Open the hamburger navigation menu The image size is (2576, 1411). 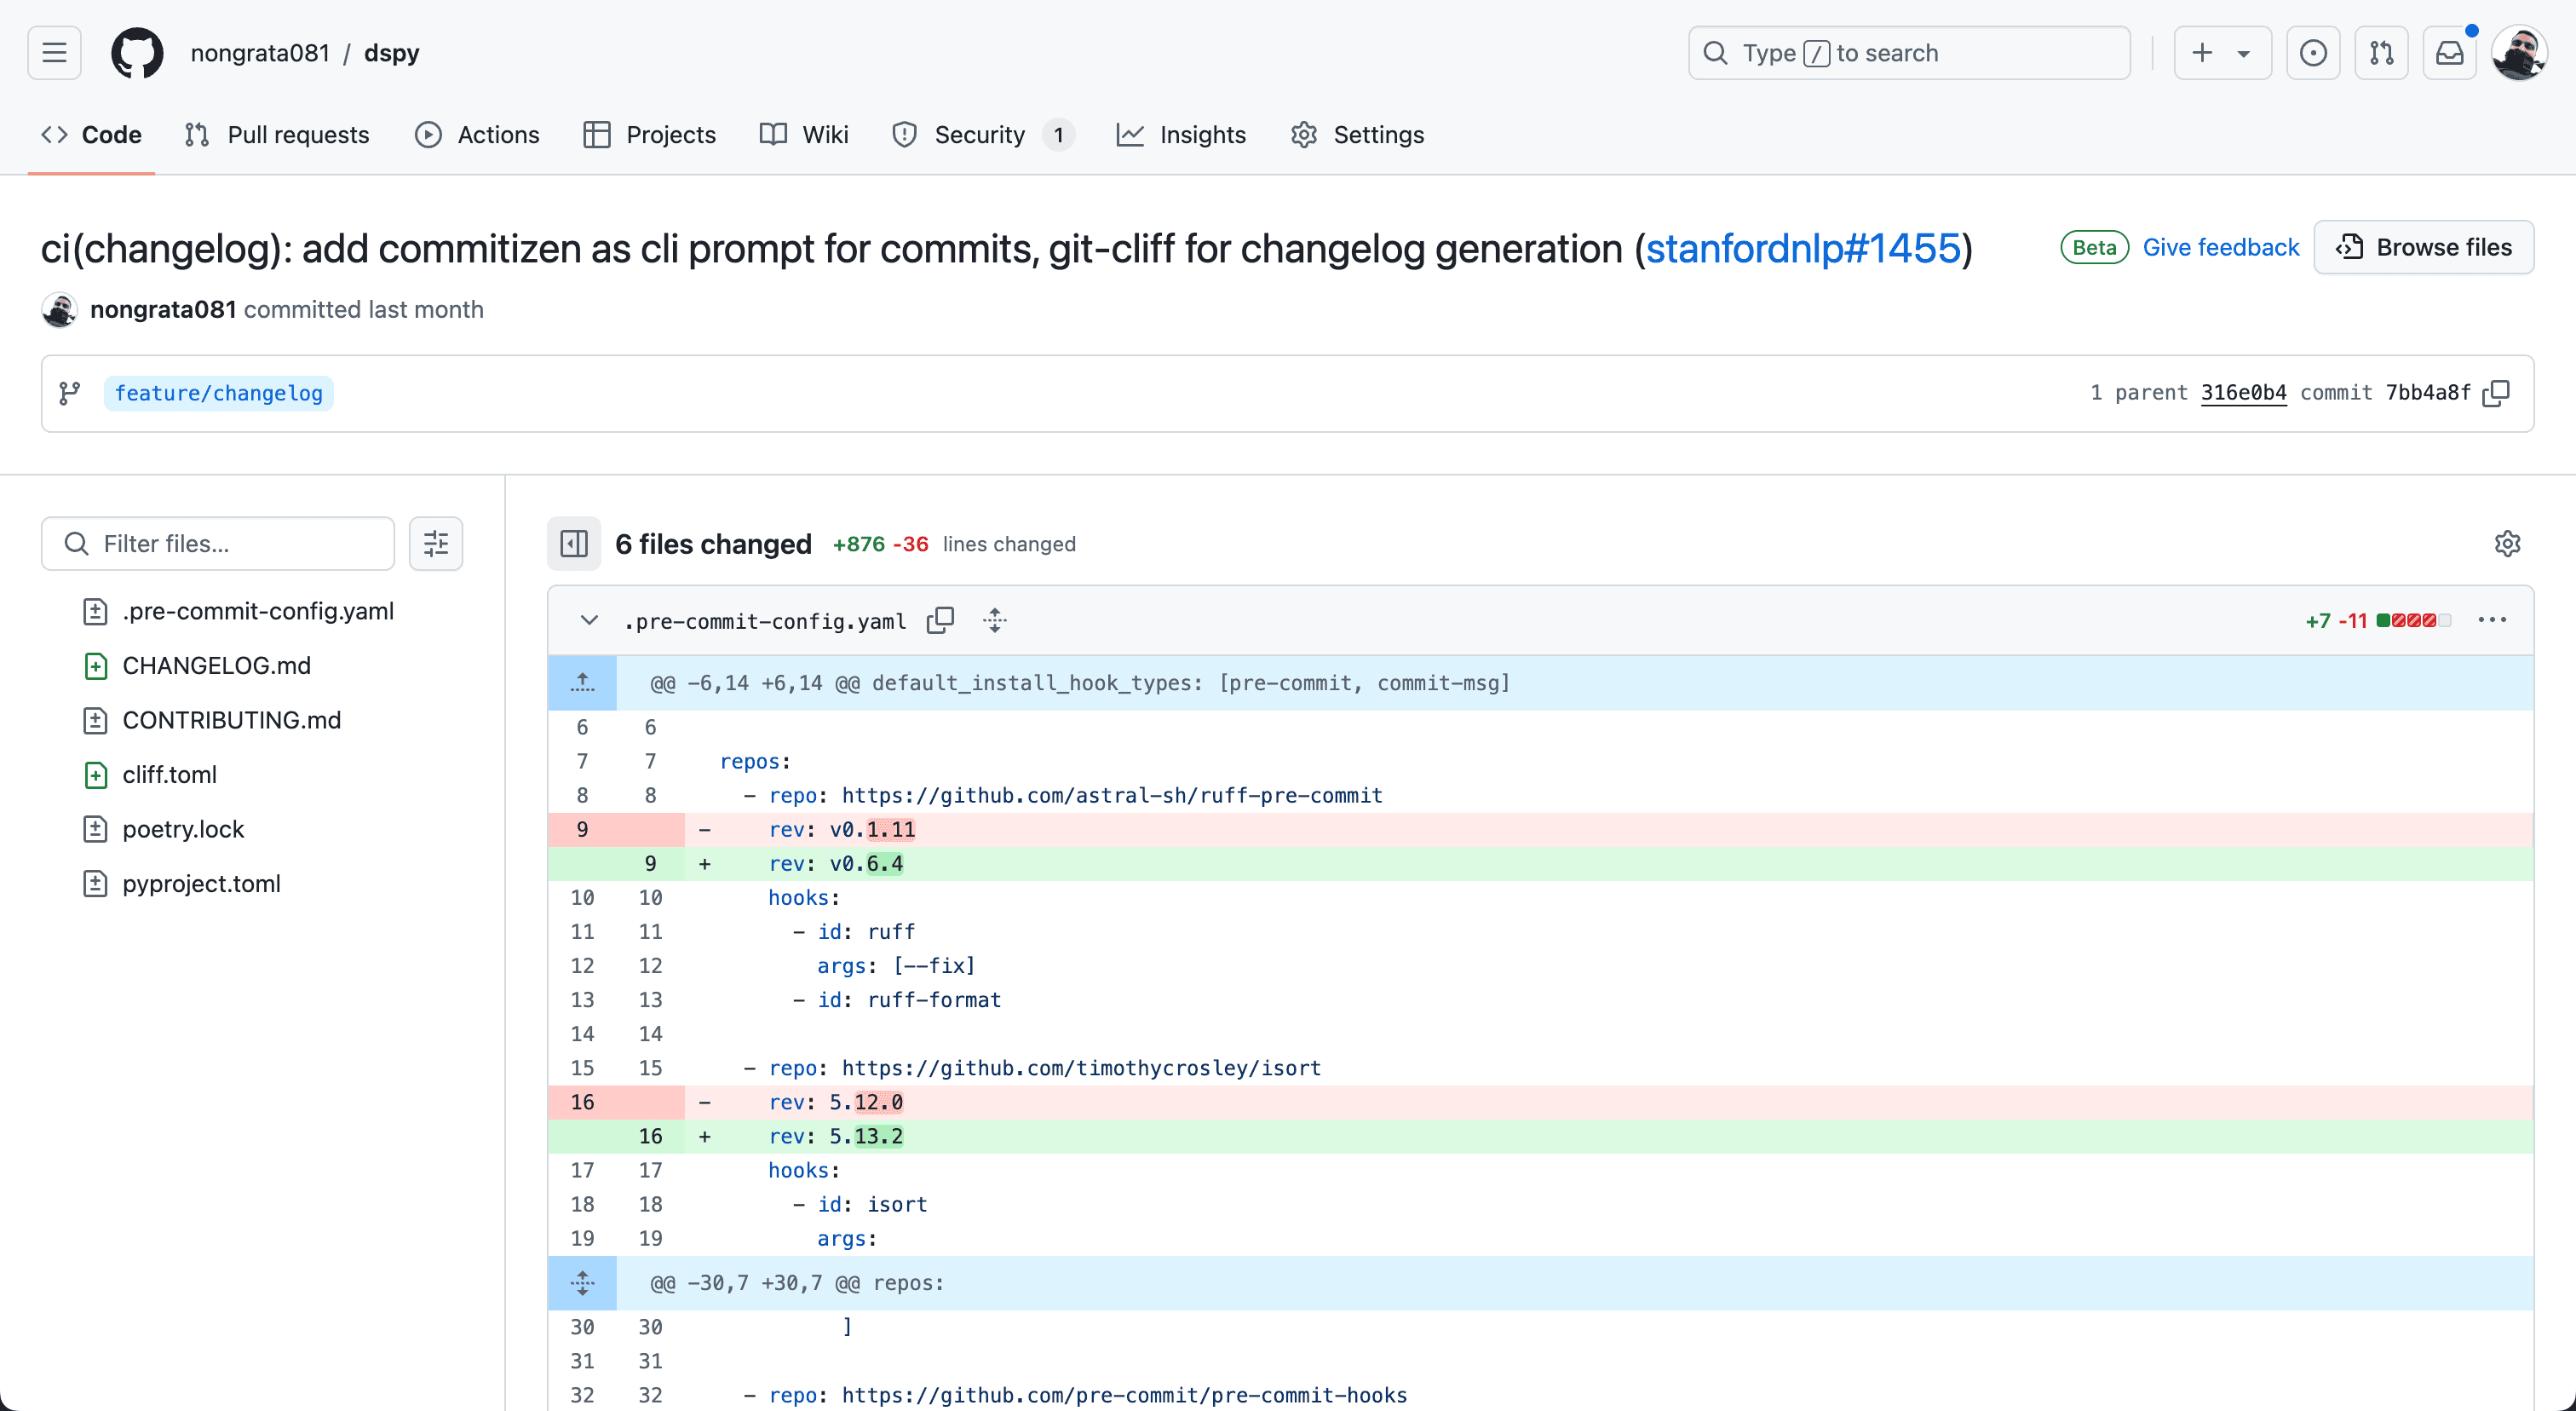click(x=54, y=53)
